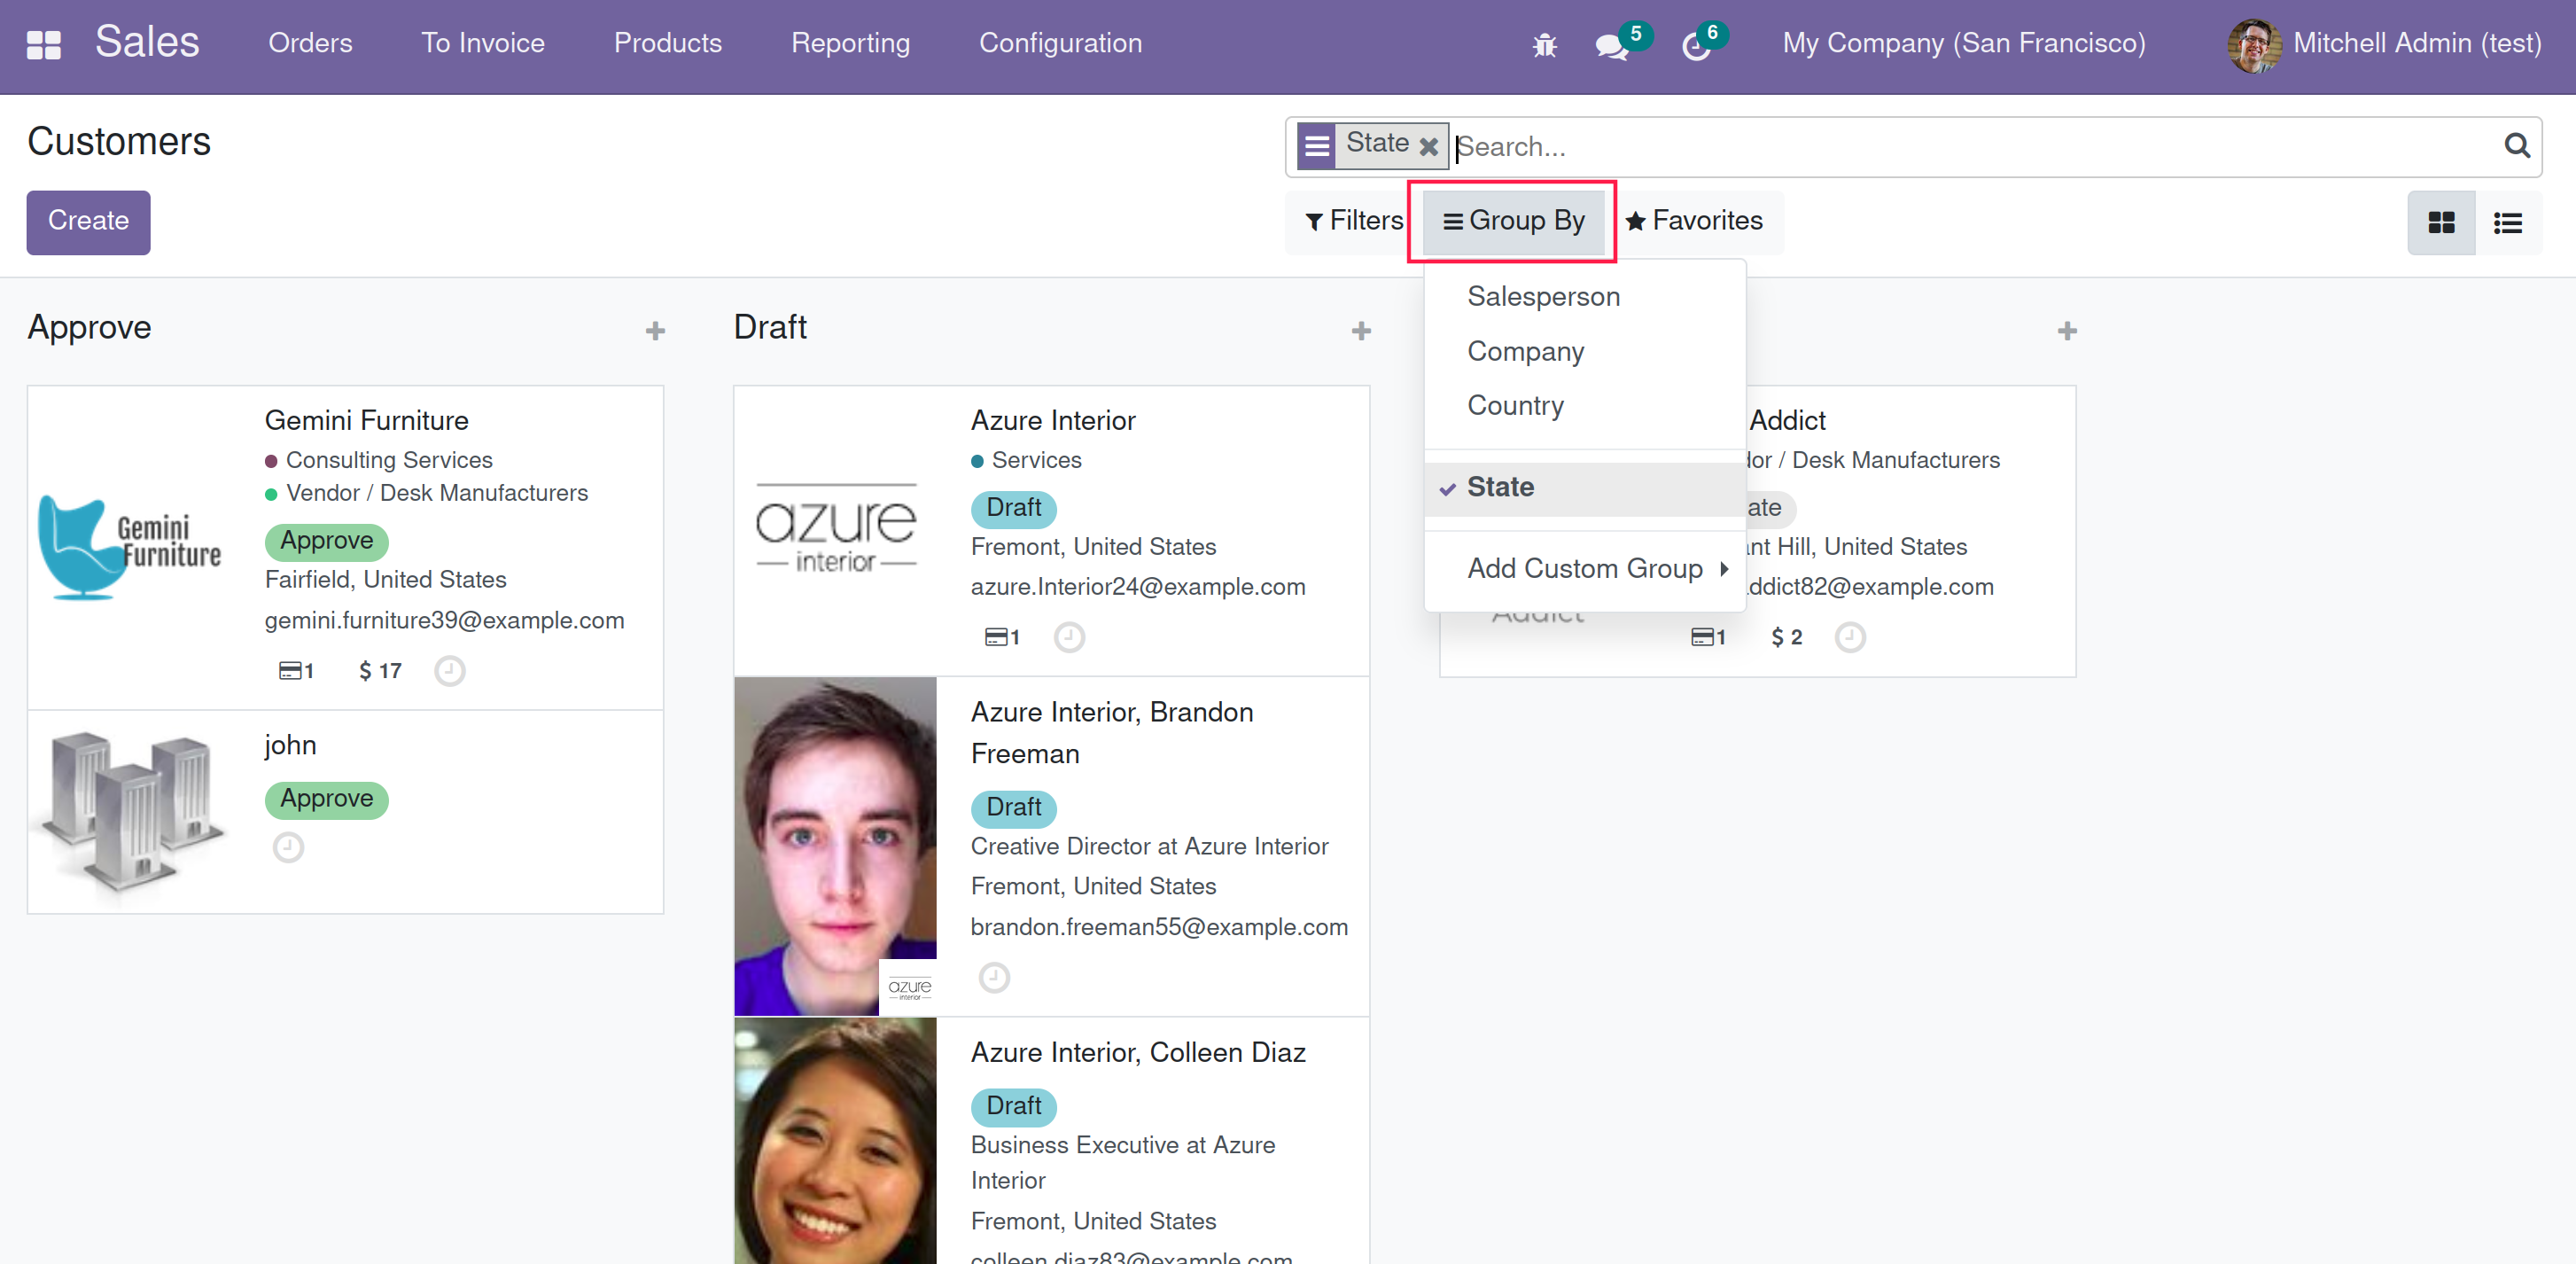Click Services tag on Azure Interior
The width and height of the screenshot is (2576, 1264).
tap(1036, 460)
